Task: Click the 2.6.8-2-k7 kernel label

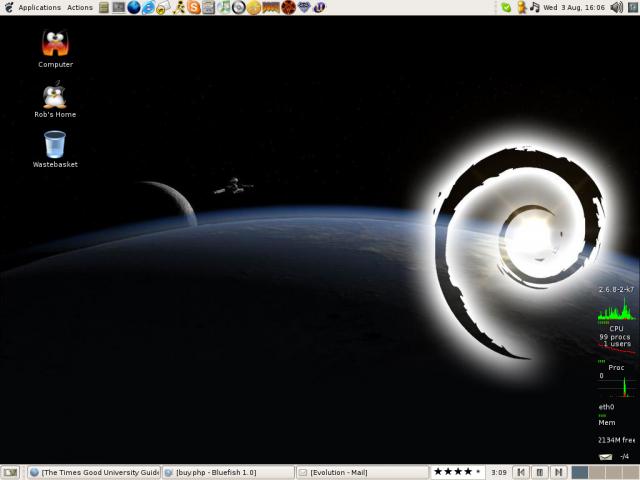Action: click(x=616, y=289)
